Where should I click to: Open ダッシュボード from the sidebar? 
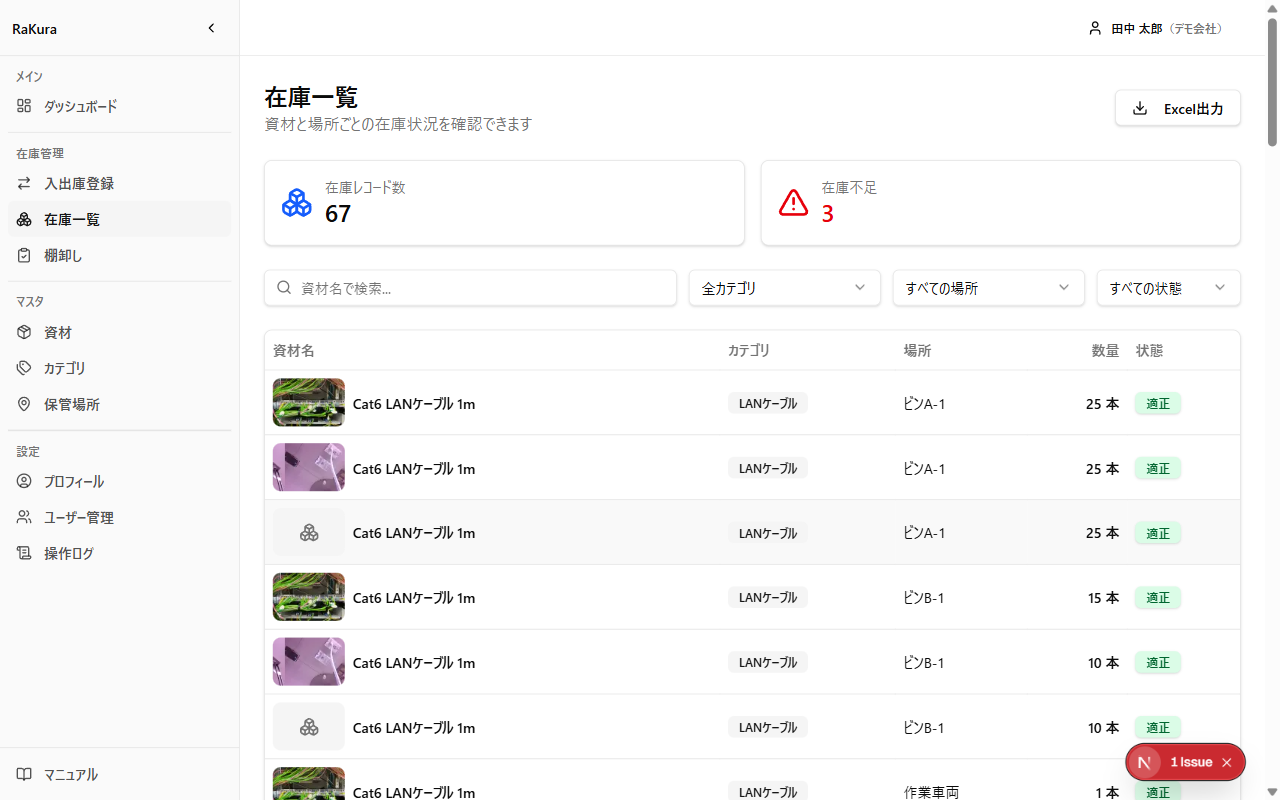pyautogui.click(x=120, y=106)
